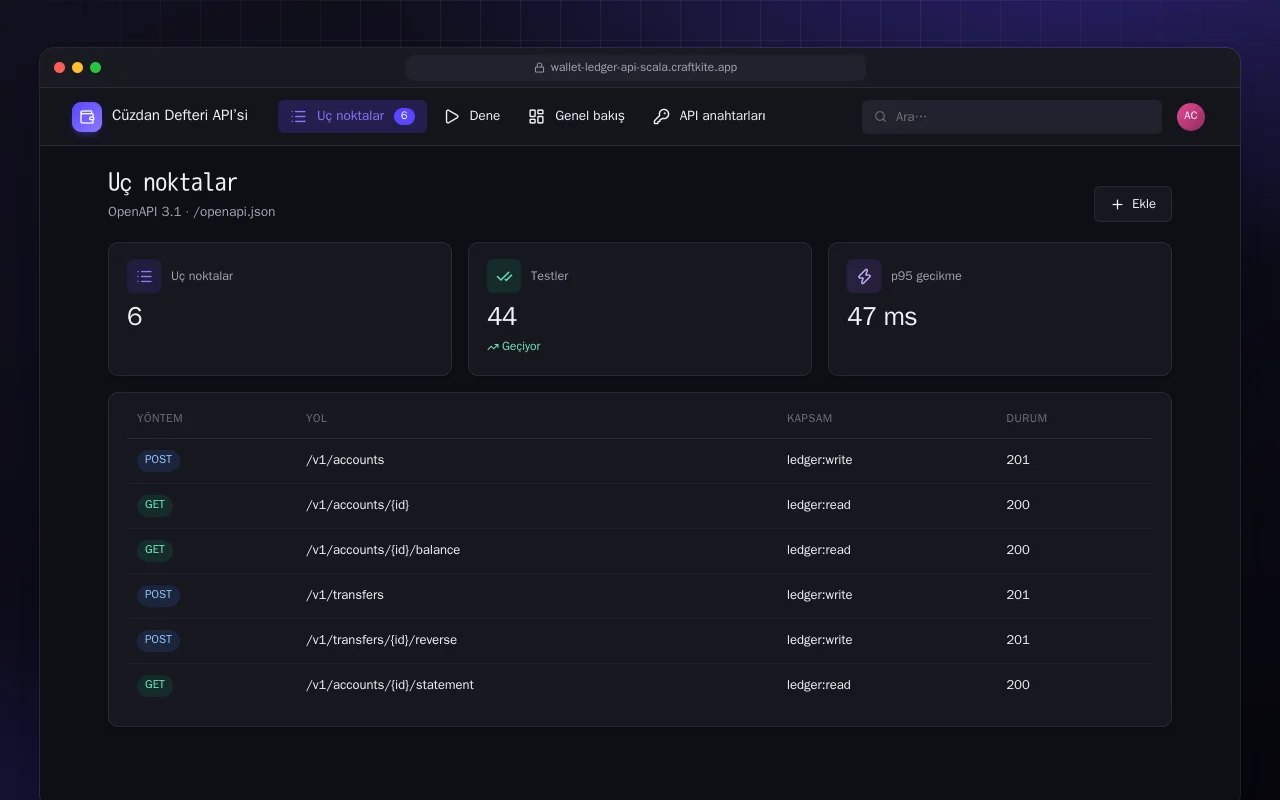Click the API anahtarları key icon
Viewport: 1280px width, 800px height.
(661, 116)
